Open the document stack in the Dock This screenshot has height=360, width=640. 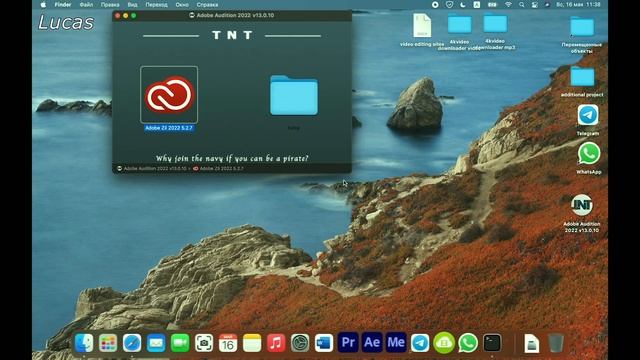531,343
